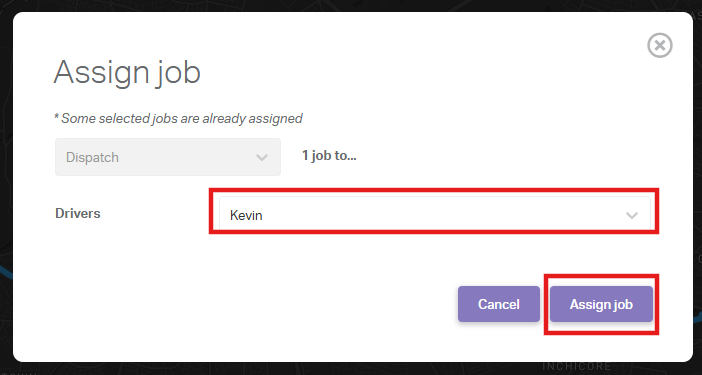Screen dimensions: 702x375
Task: Close the Assign job dialog with X icon
Action: tap(659, 45)
